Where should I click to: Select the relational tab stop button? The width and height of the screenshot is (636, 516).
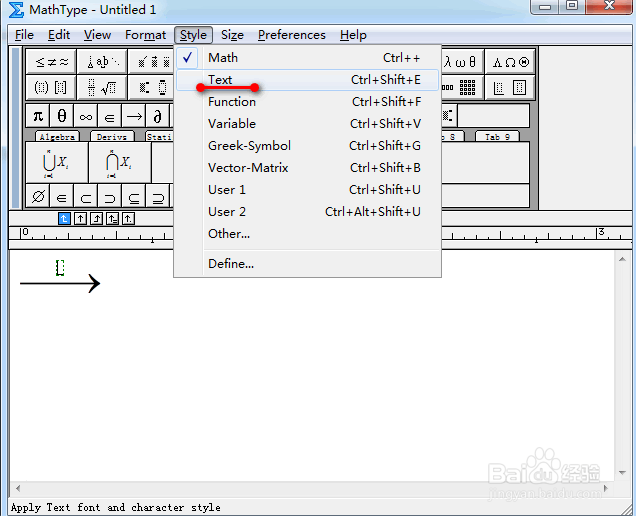point(112,219)
